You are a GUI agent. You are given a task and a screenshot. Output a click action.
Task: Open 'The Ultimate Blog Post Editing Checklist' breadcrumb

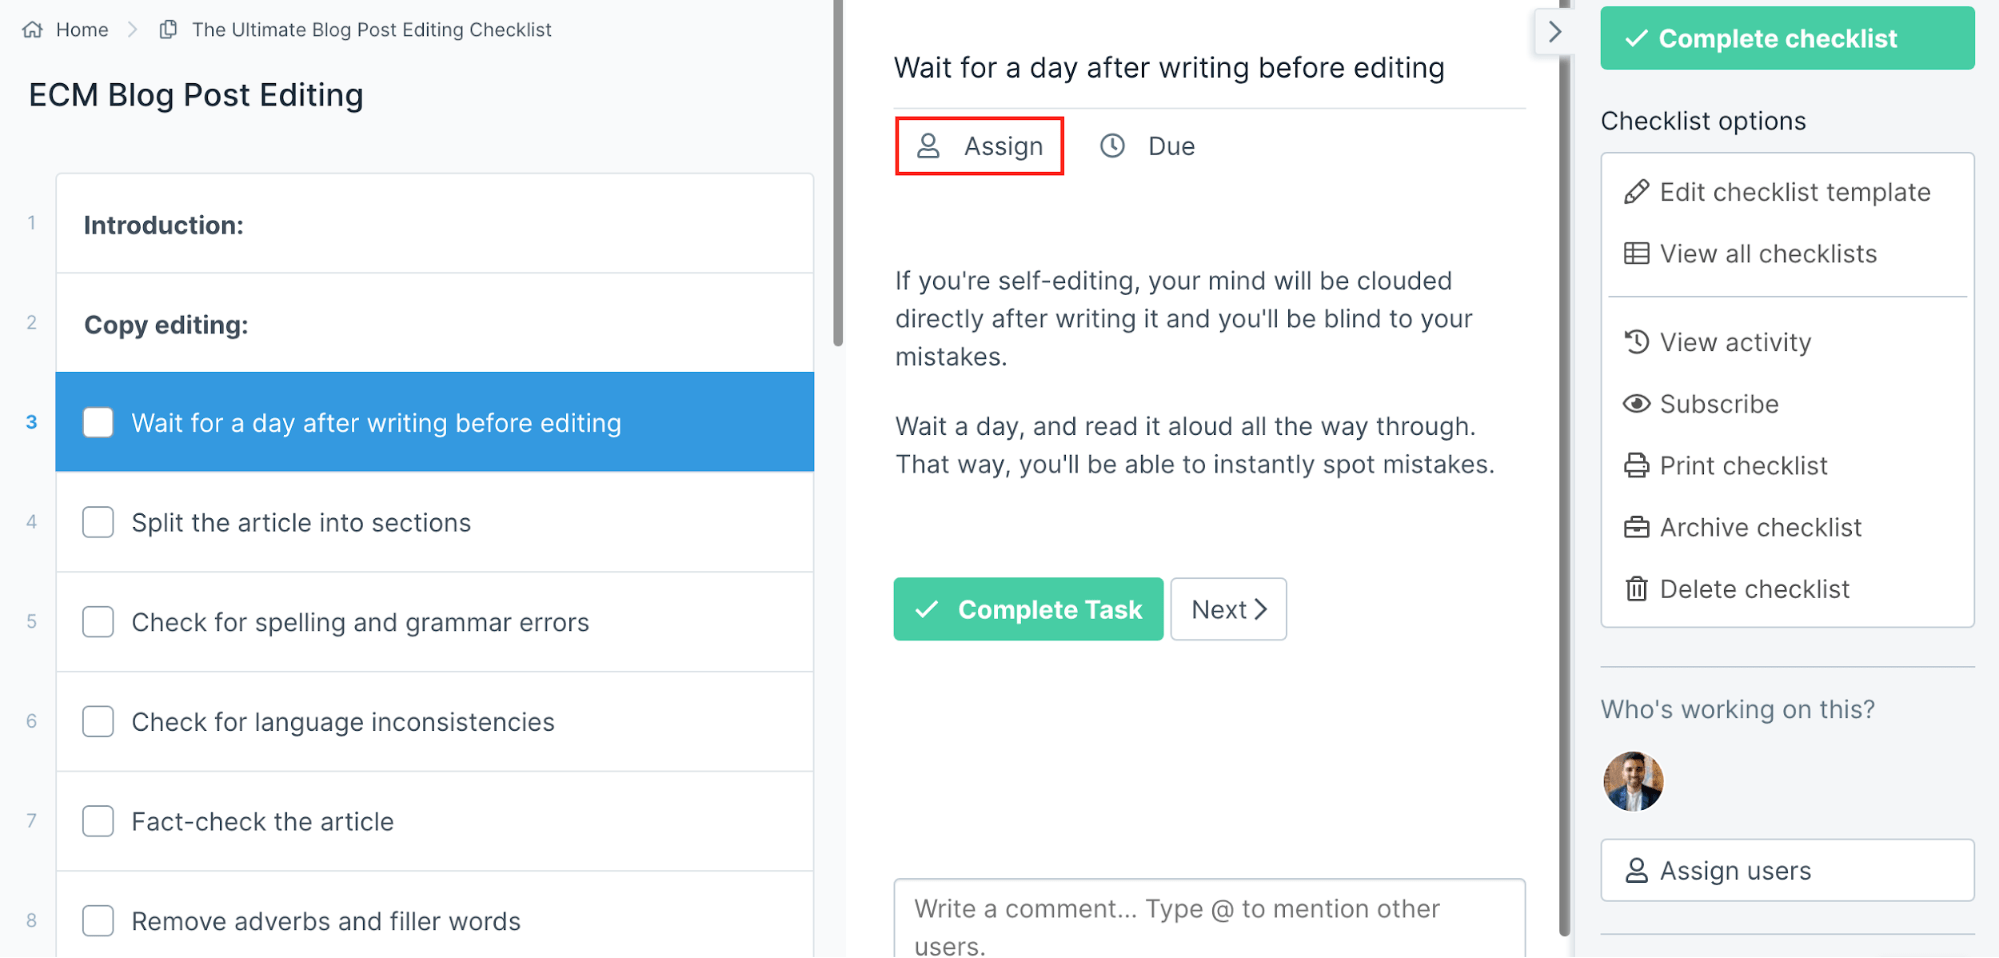pos(371,29)
